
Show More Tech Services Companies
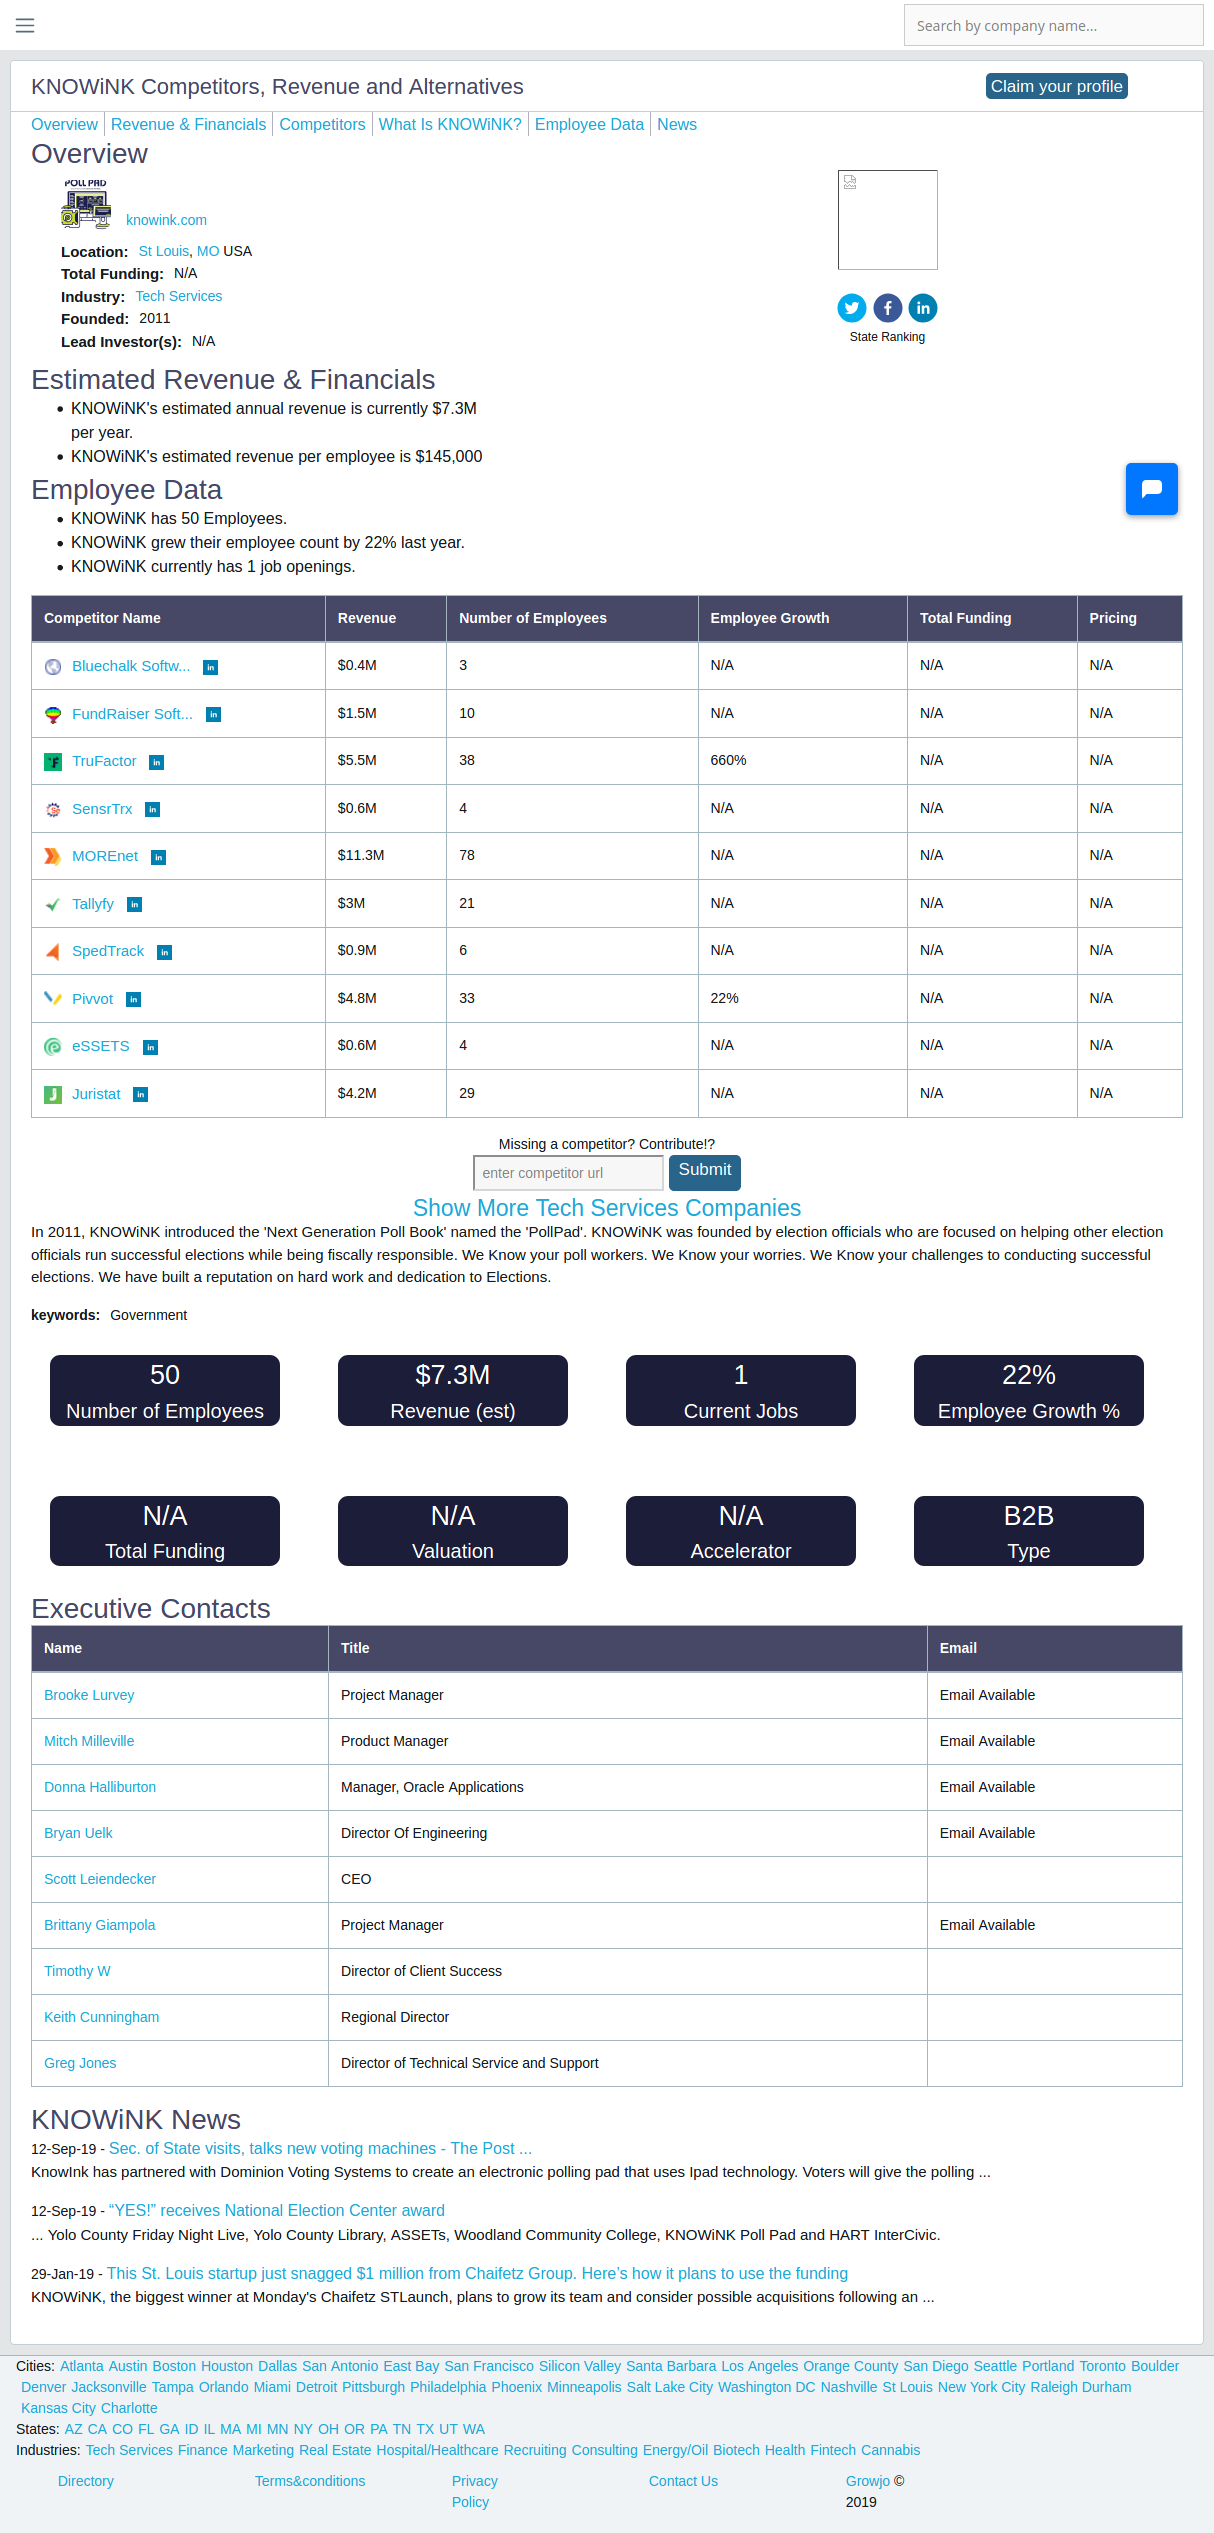point(607,1208)
